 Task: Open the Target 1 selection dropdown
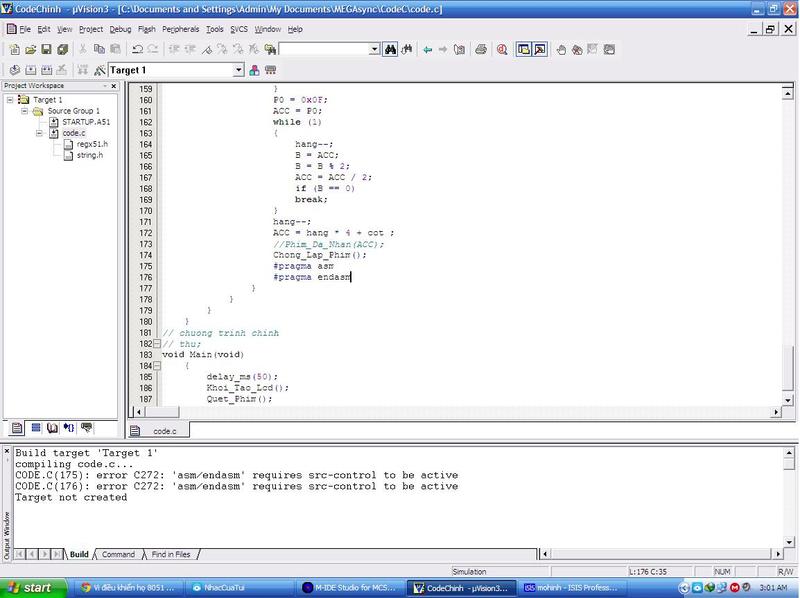click(x=238, y=70)
